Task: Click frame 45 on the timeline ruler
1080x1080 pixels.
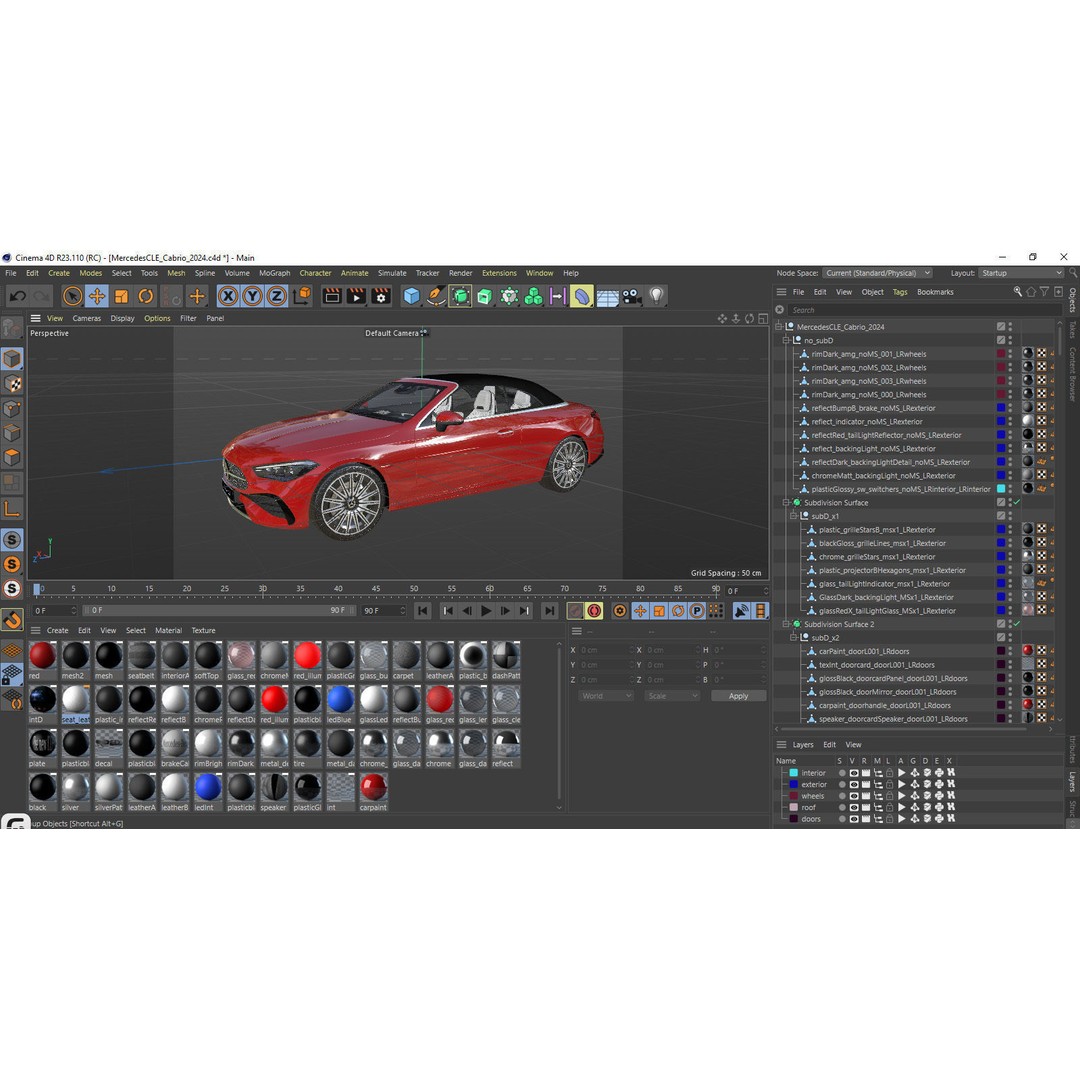Action: coord(376,589)
